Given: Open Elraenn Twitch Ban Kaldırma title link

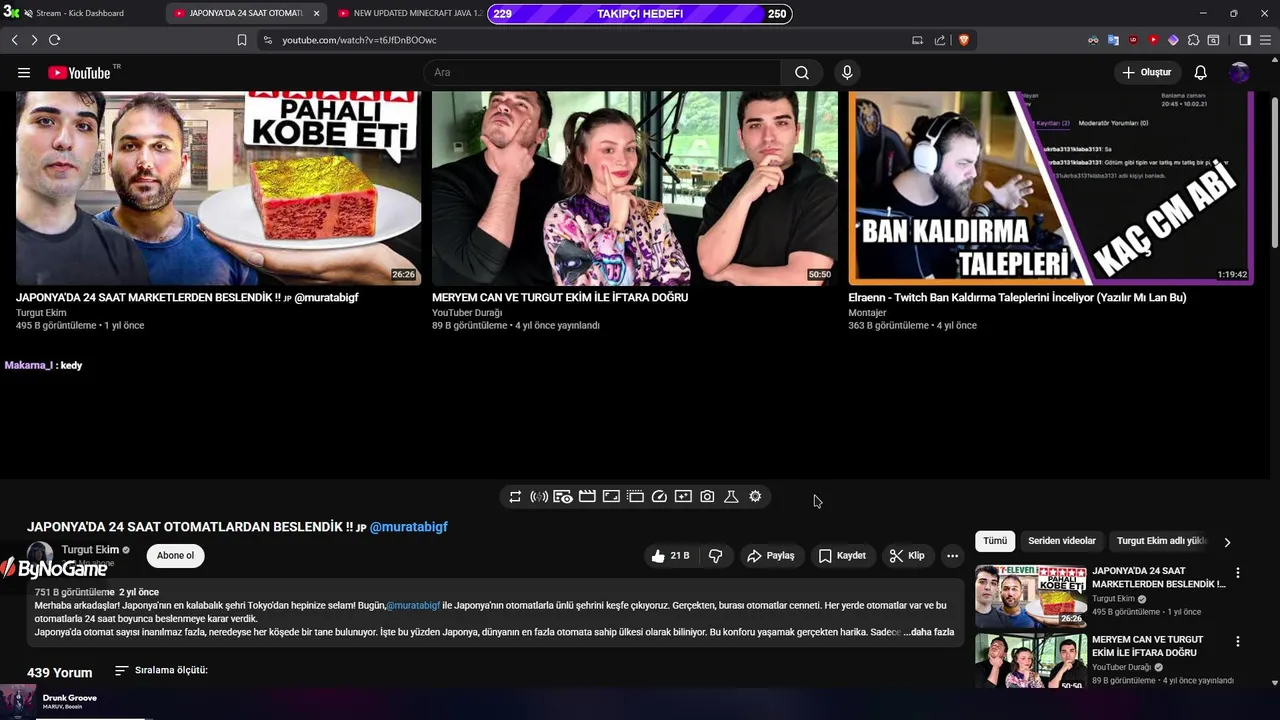Looking at the screenshot, I should [x=1017, y=297].
